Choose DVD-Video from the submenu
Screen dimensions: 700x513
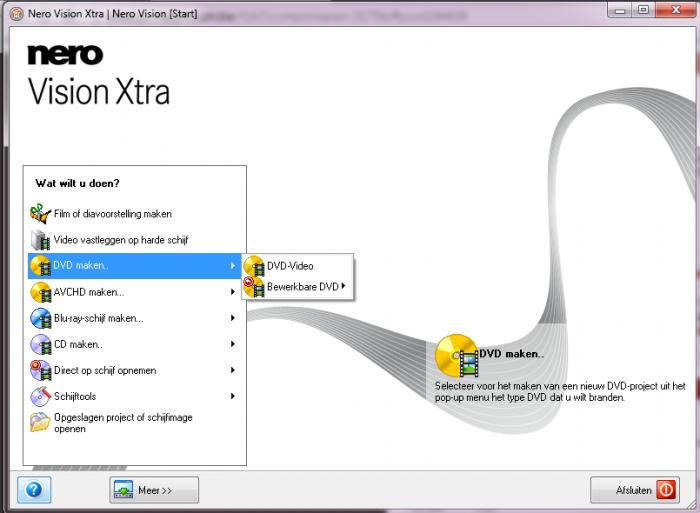(298, 266)
